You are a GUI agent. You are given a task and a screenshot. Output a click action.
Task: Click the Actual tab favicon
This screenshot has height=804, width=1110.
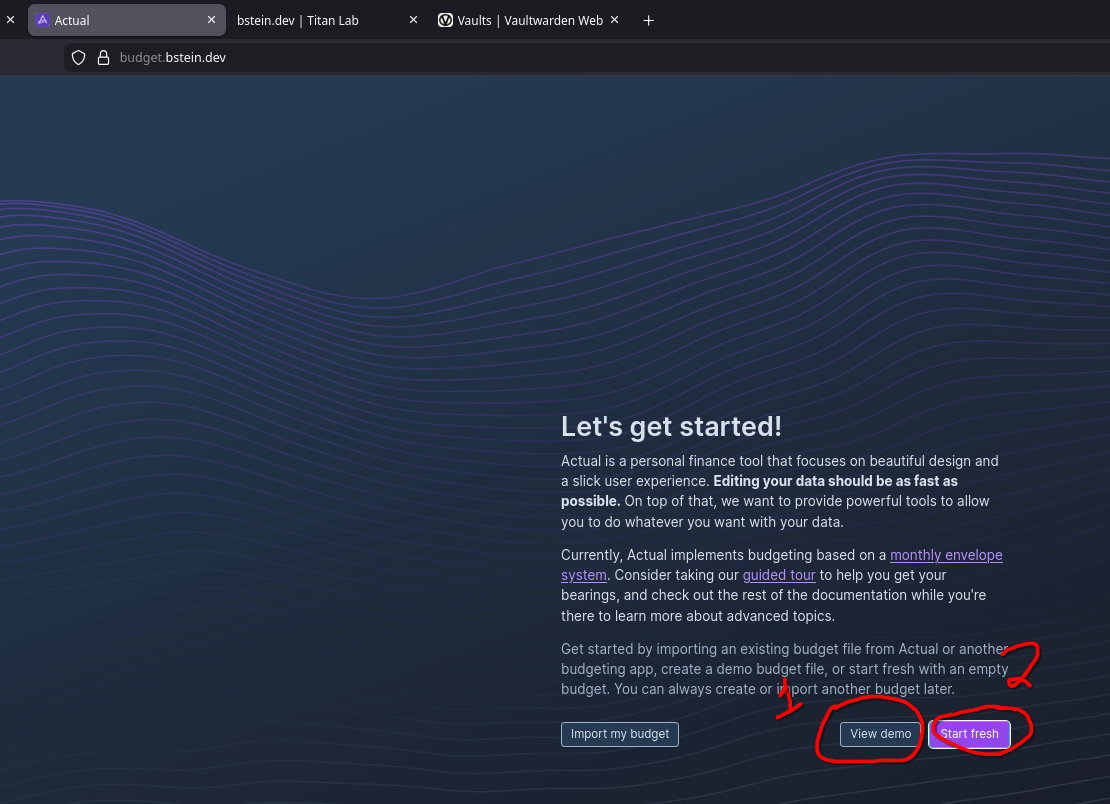tap(42, 20)
